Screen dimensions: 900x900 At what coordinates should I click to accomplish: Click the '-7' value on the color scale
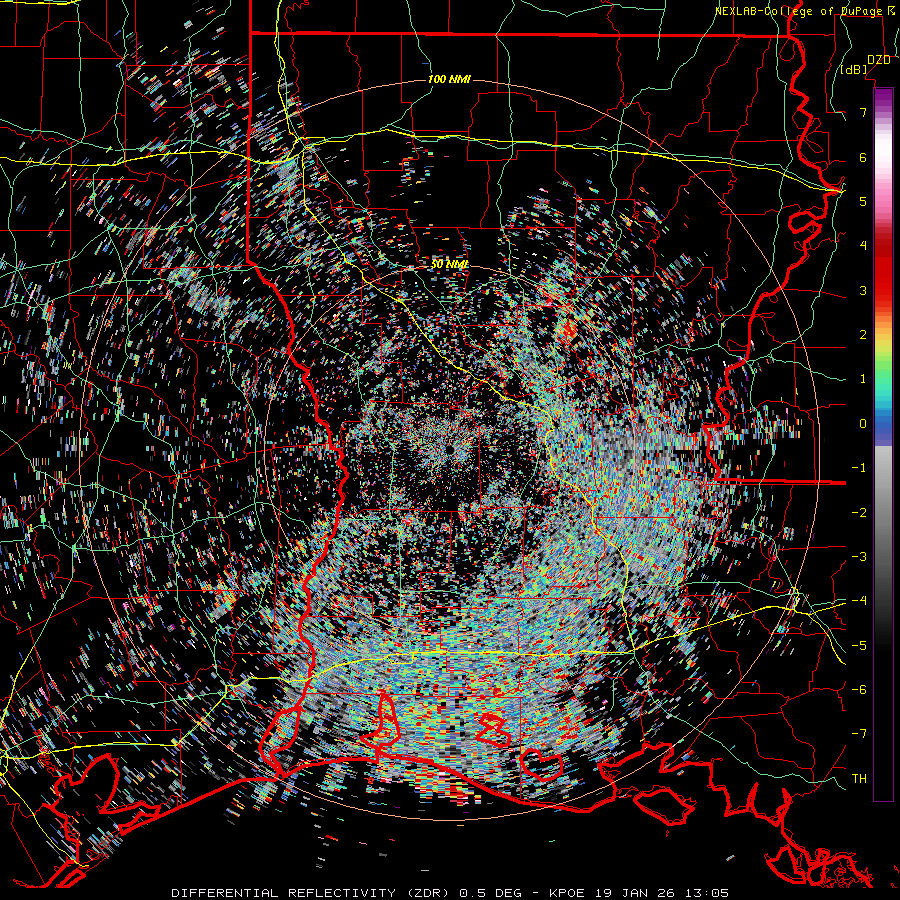[859, 734]
